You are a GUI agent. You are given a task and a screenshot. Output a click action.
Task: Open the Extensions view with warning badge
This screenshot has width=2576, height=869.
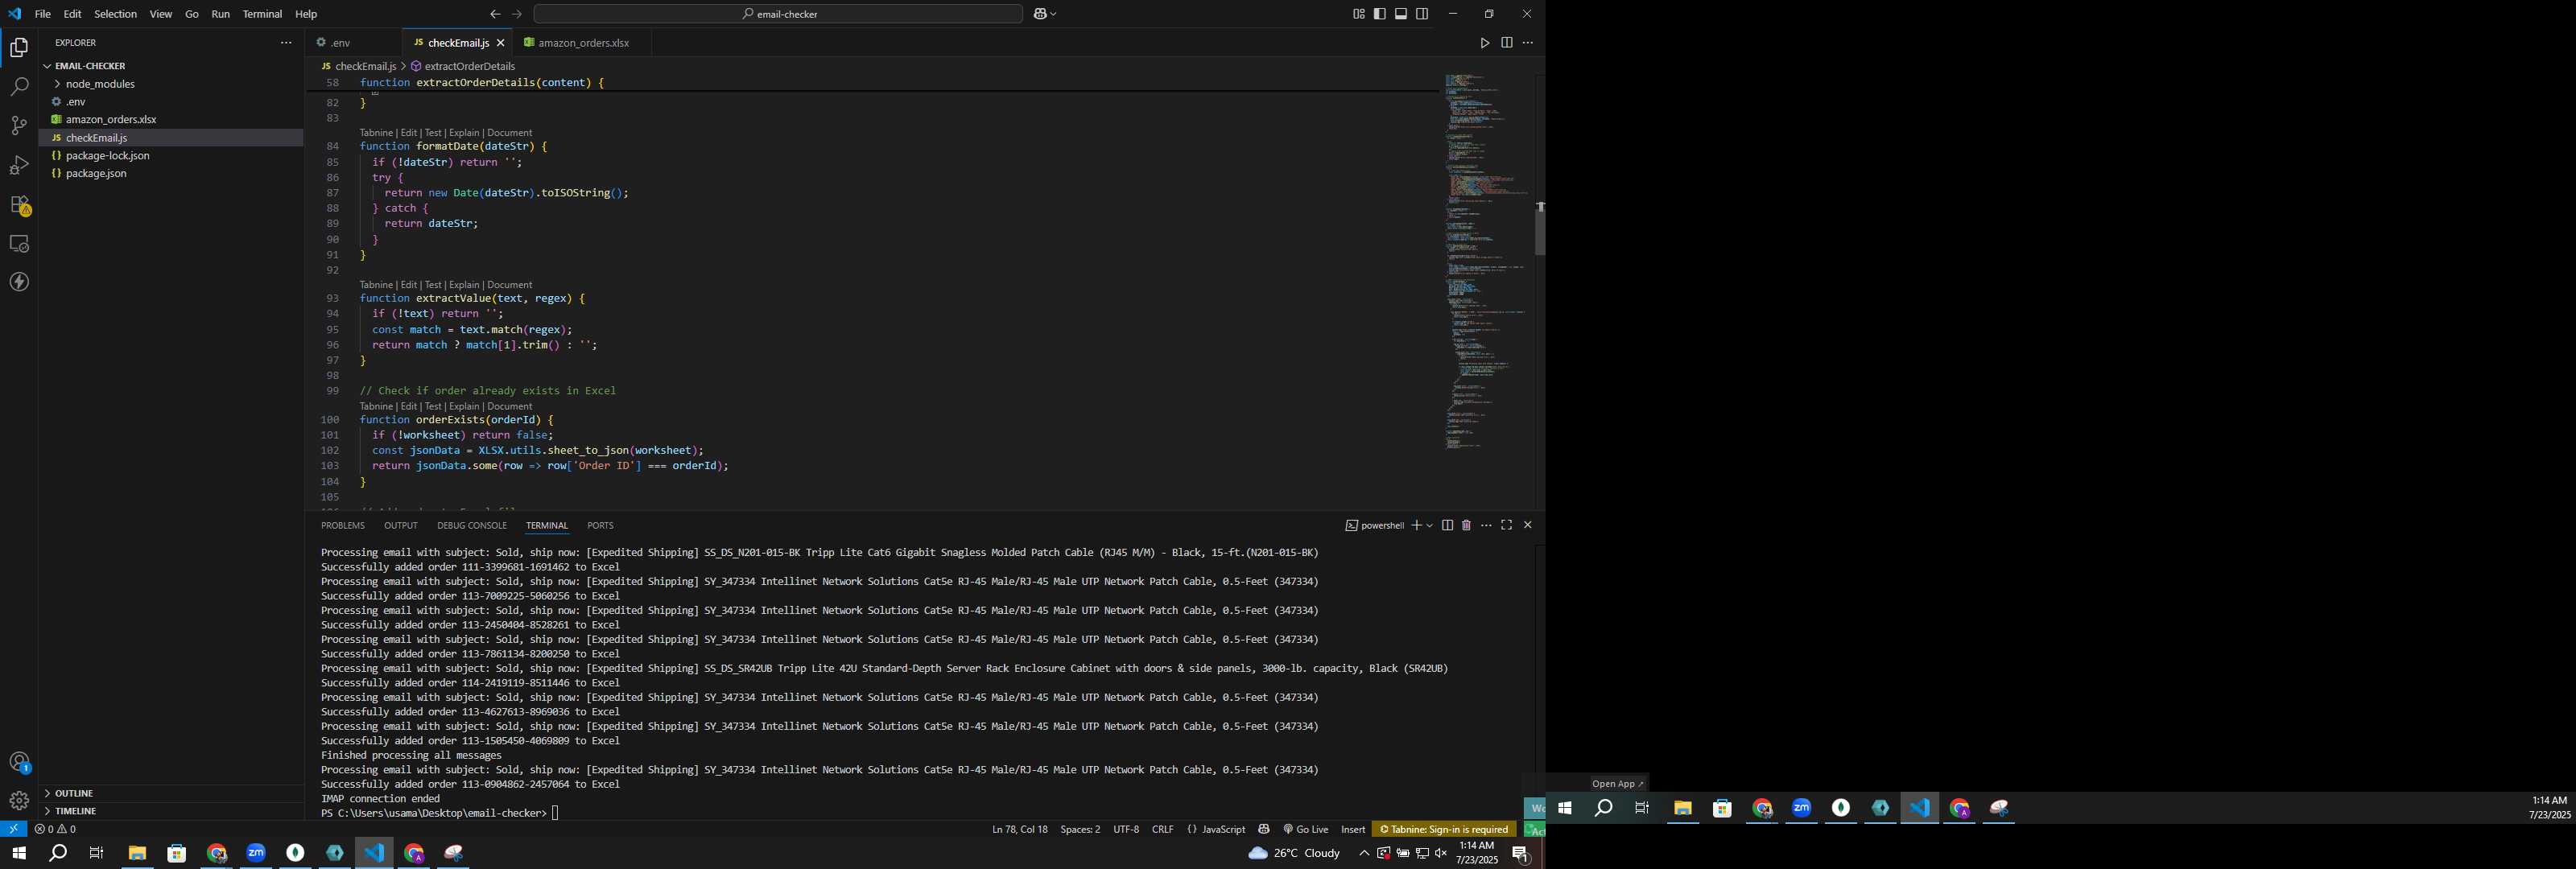pos(19,204)
